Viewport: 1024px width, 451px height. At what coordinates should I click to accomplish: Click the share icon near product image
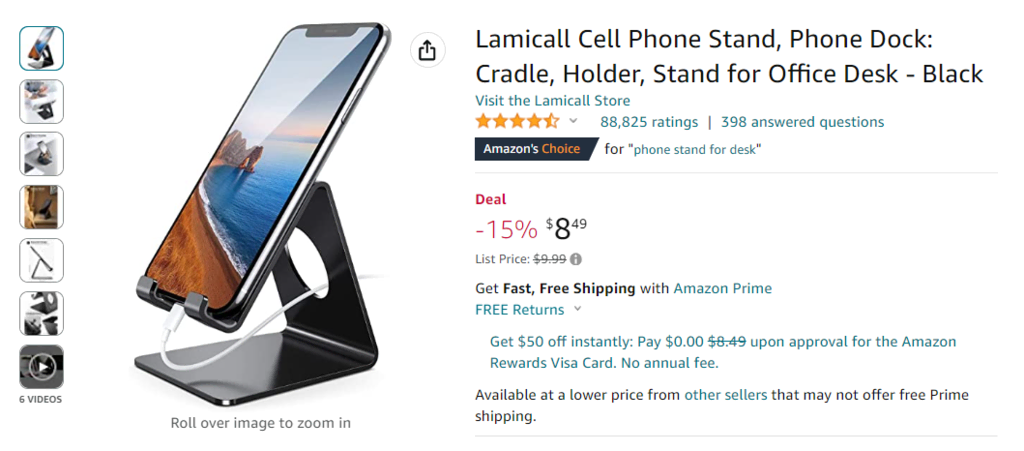point(427,50)
